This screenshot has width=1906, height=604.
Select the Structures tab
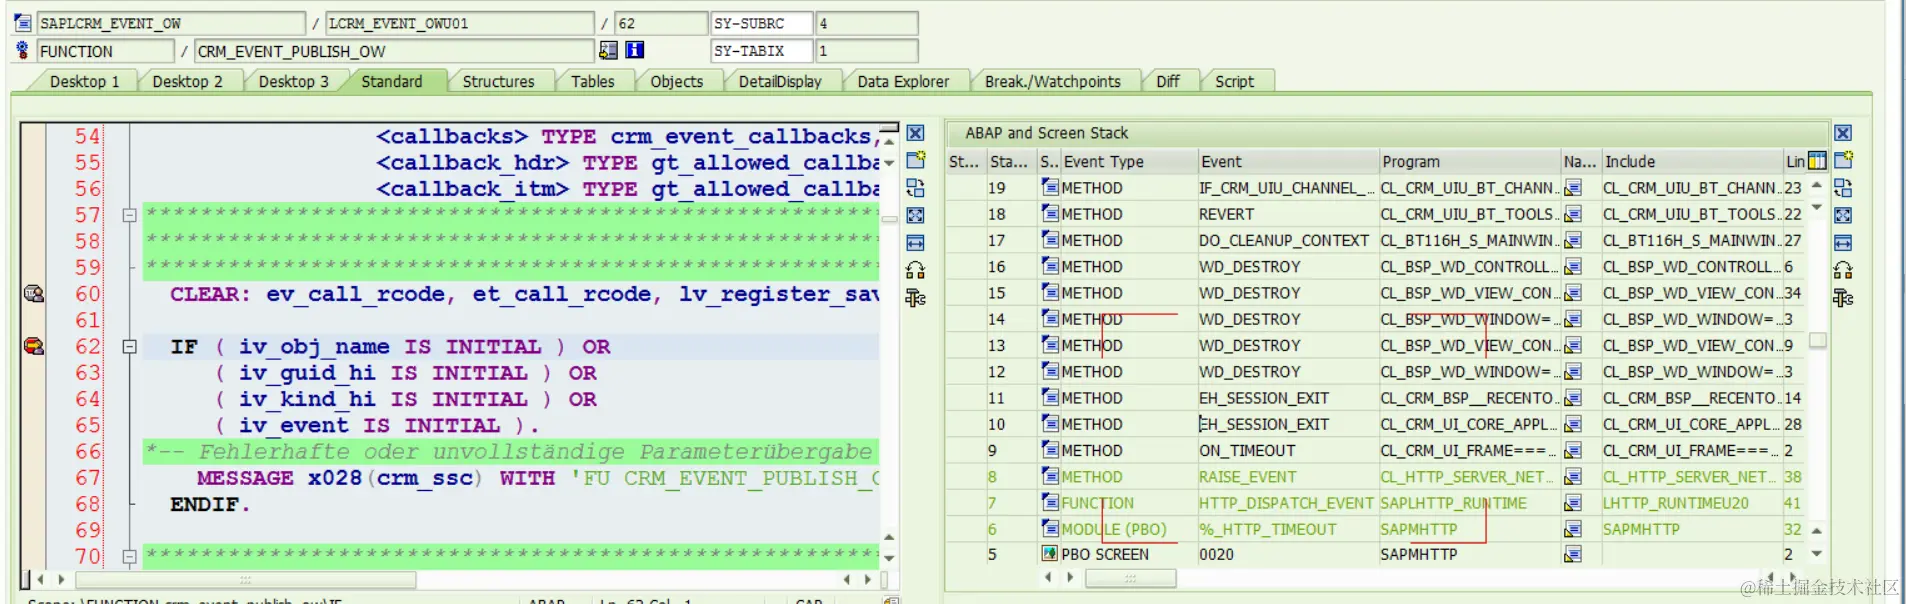click(498, 82)
